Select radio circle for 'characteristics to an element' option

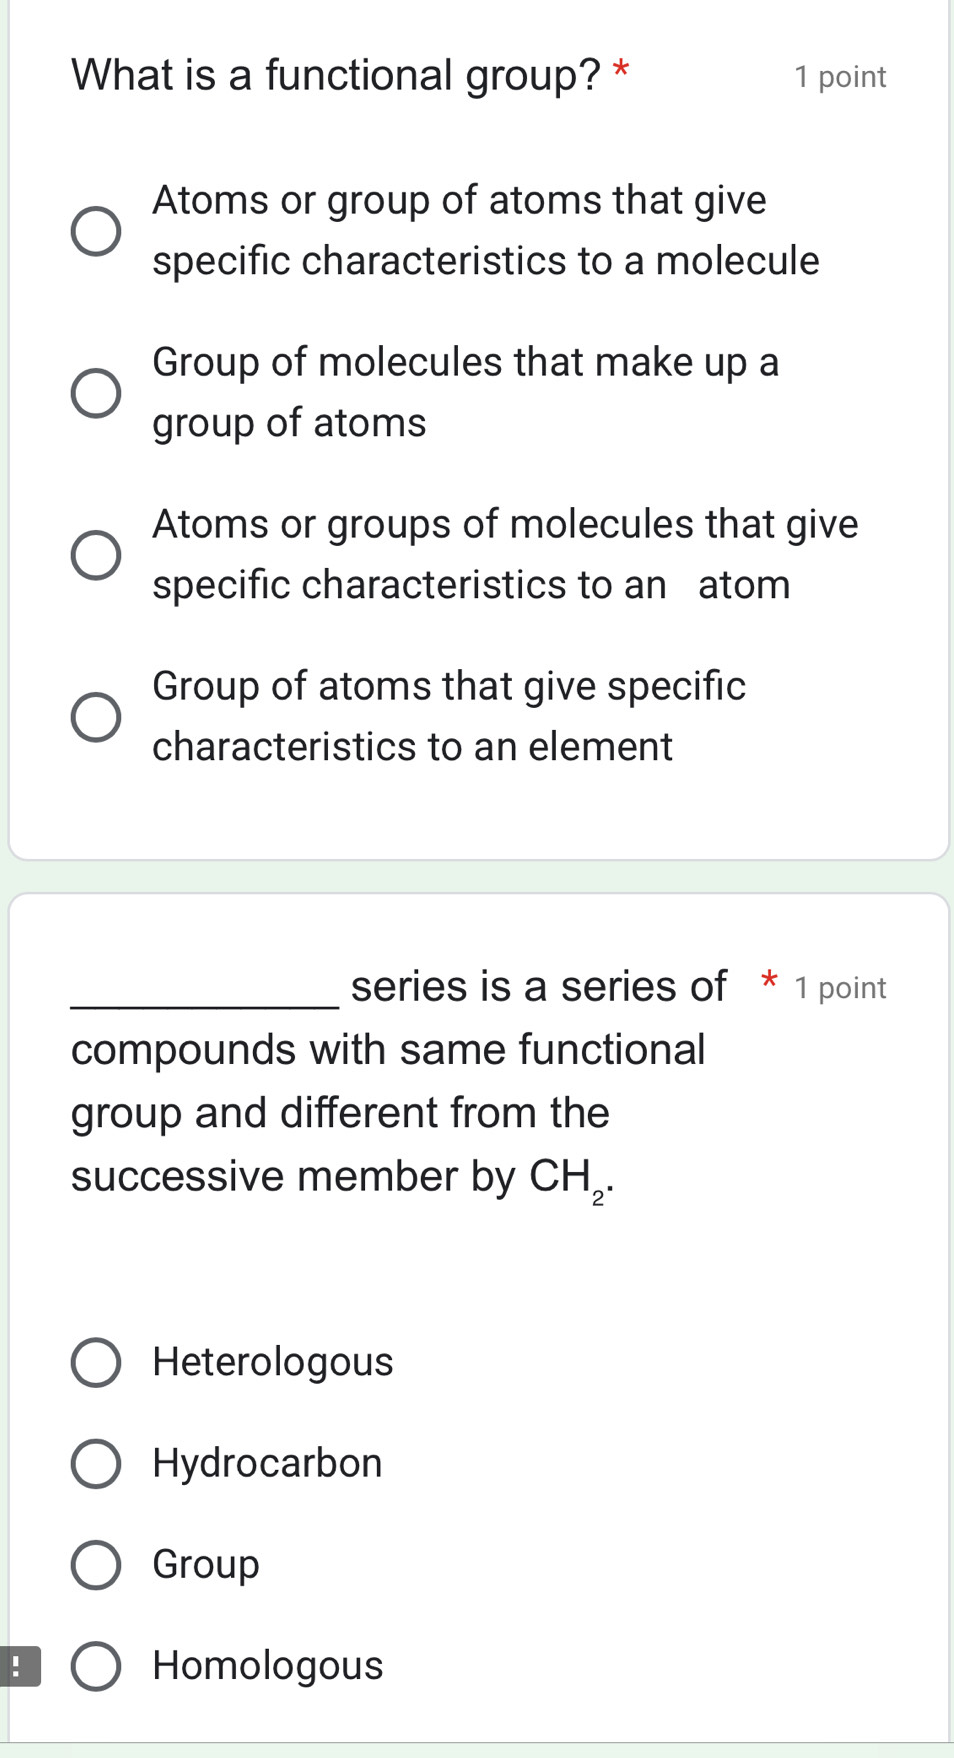pos(96,717)
